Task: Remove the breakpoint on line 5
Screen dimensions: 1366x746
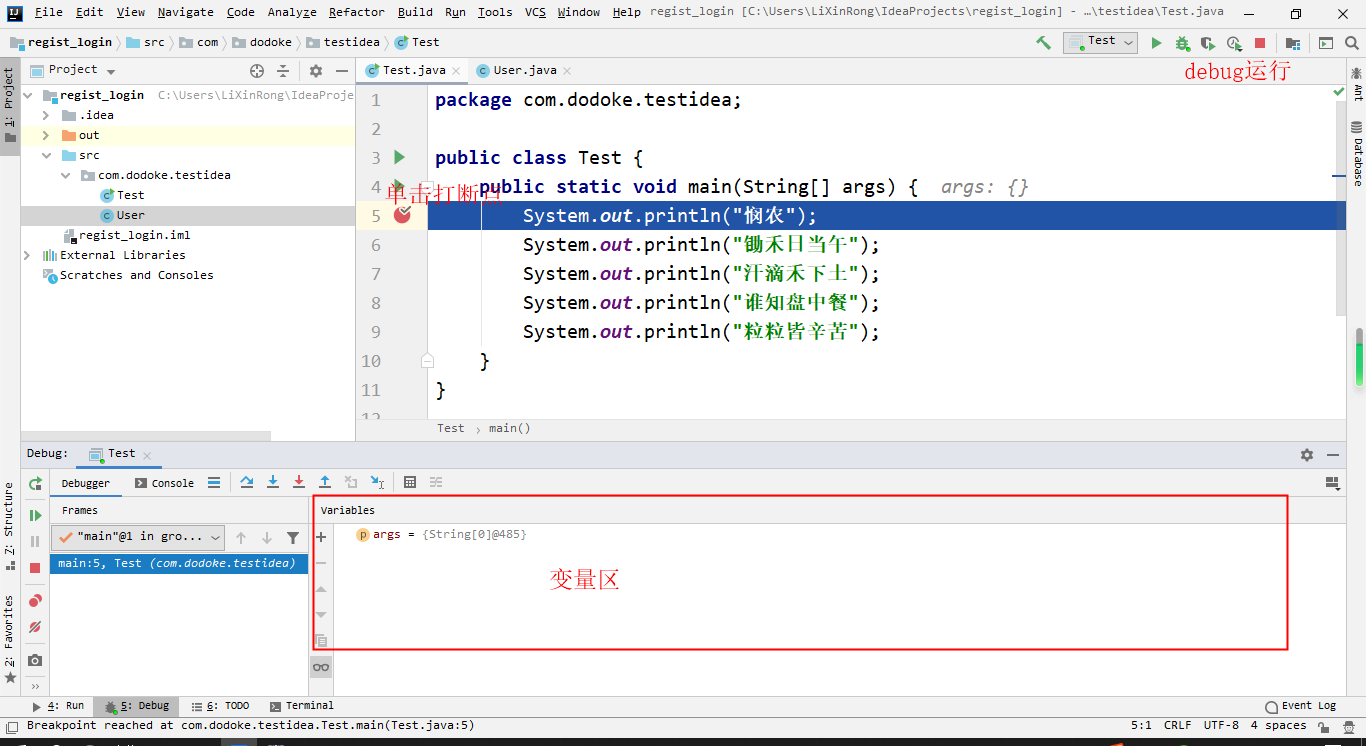Action: click(403, 214)
